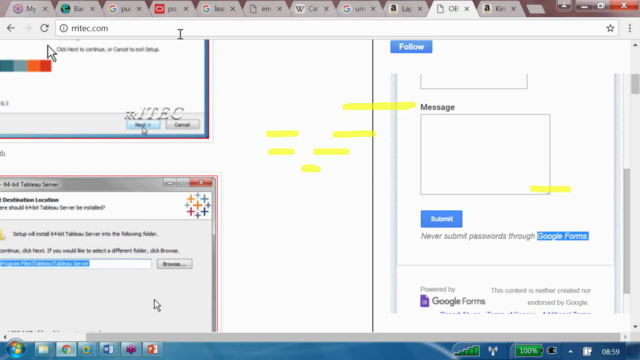
Task: Click the page vertical scrollbar down arrow
Action: coord(635,327)
